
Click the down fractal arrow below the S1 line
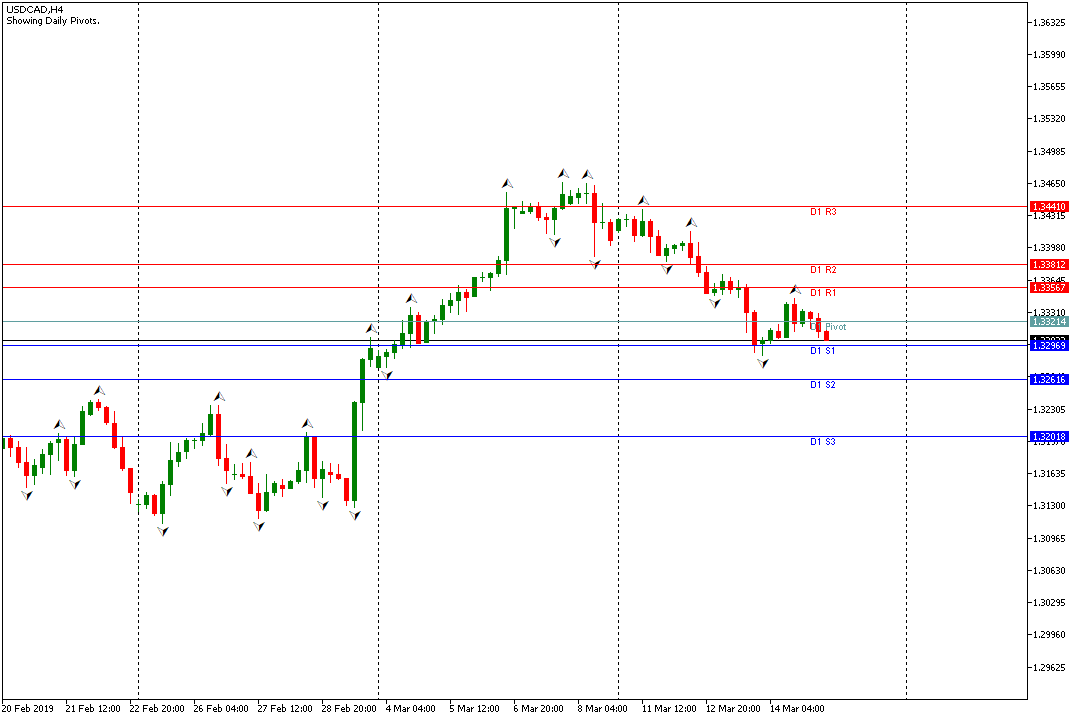pos(763,363)
